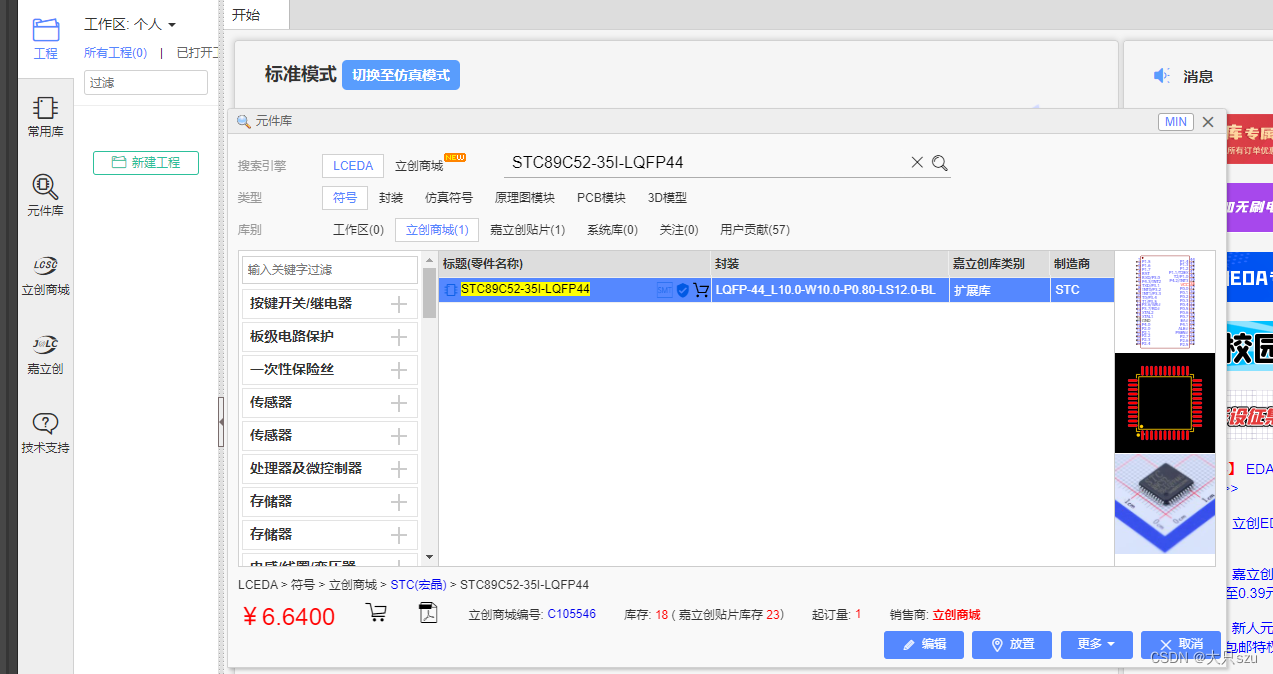This screenshot has height=674, width=1273.
Task: Switch to 用户贡献(57) library tab
Action: 755,230
